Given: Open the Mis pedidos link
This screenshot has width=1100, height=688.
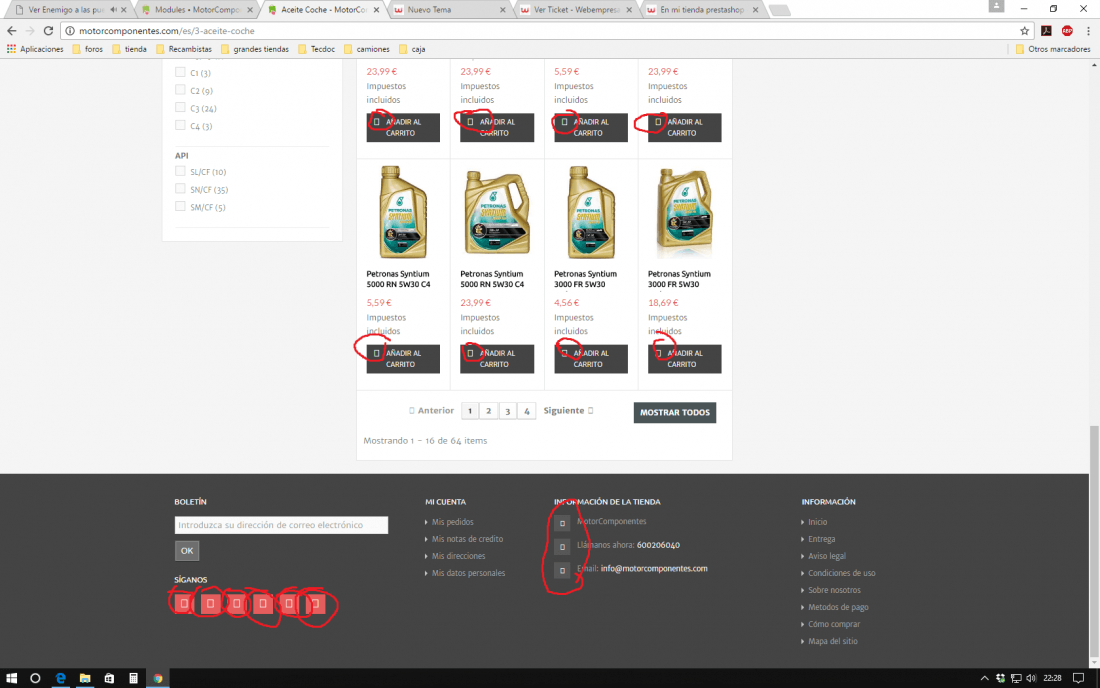Looking at the screenshot, I should 452,522.
